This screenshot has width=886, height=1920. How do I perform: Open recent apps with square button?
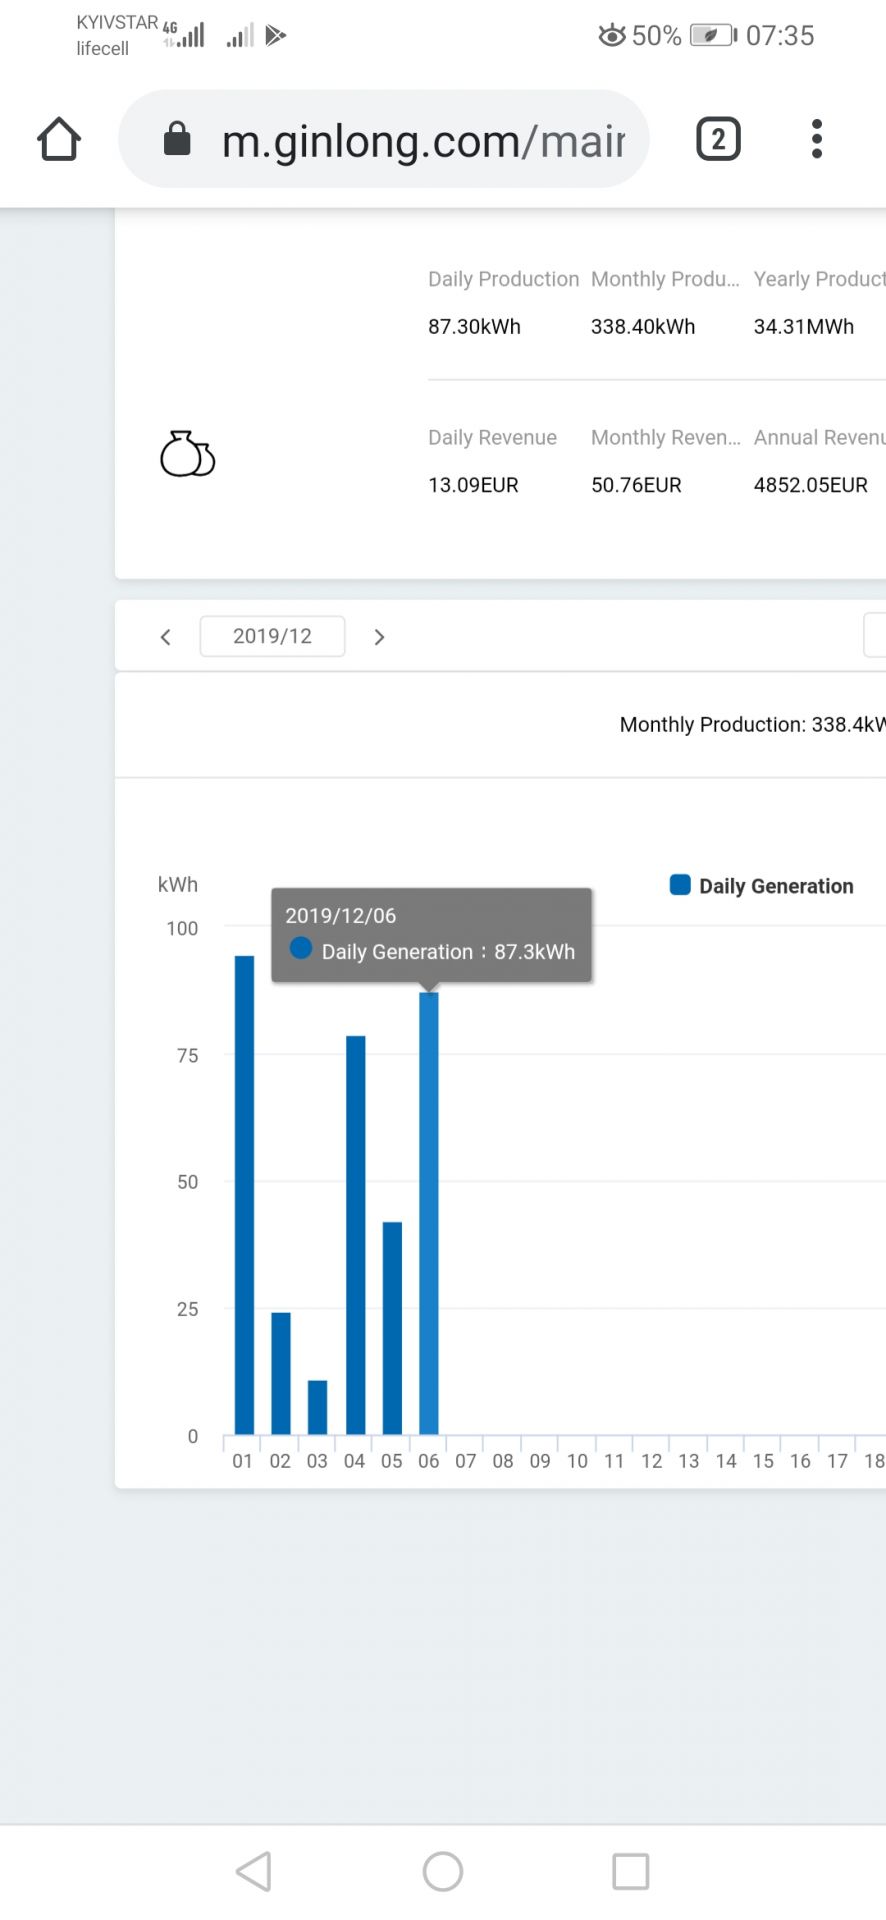(630, 1871)
